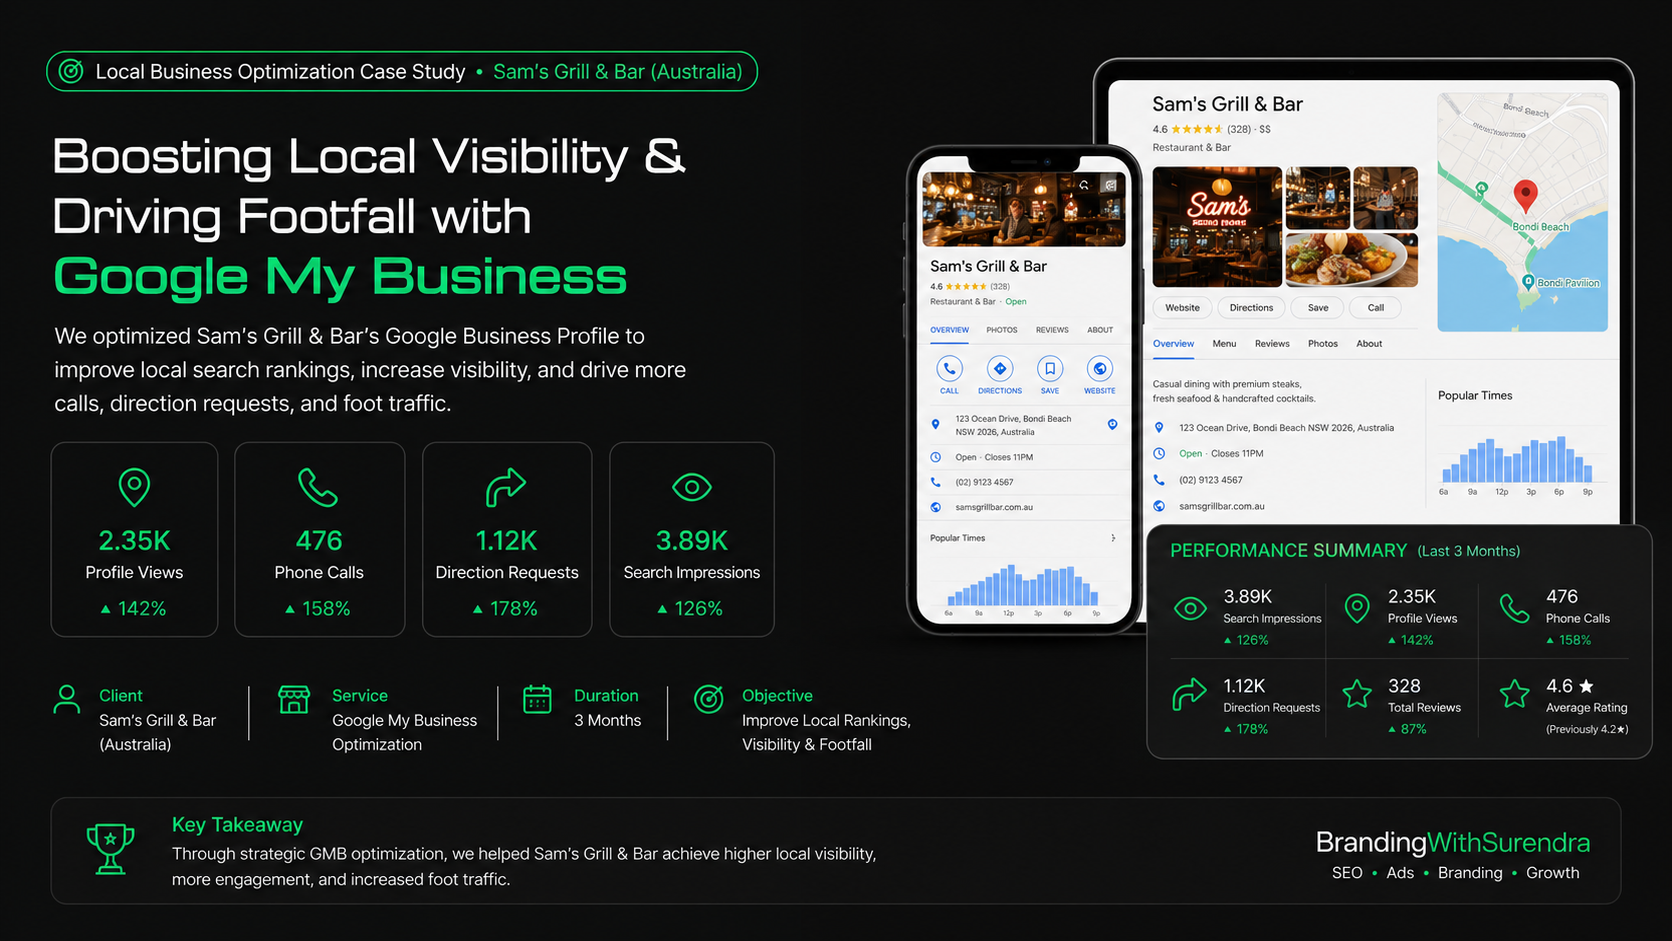1672x941 pixels.
Task: Click the red location pin on the tablet map
Action: click(1525, 196)
